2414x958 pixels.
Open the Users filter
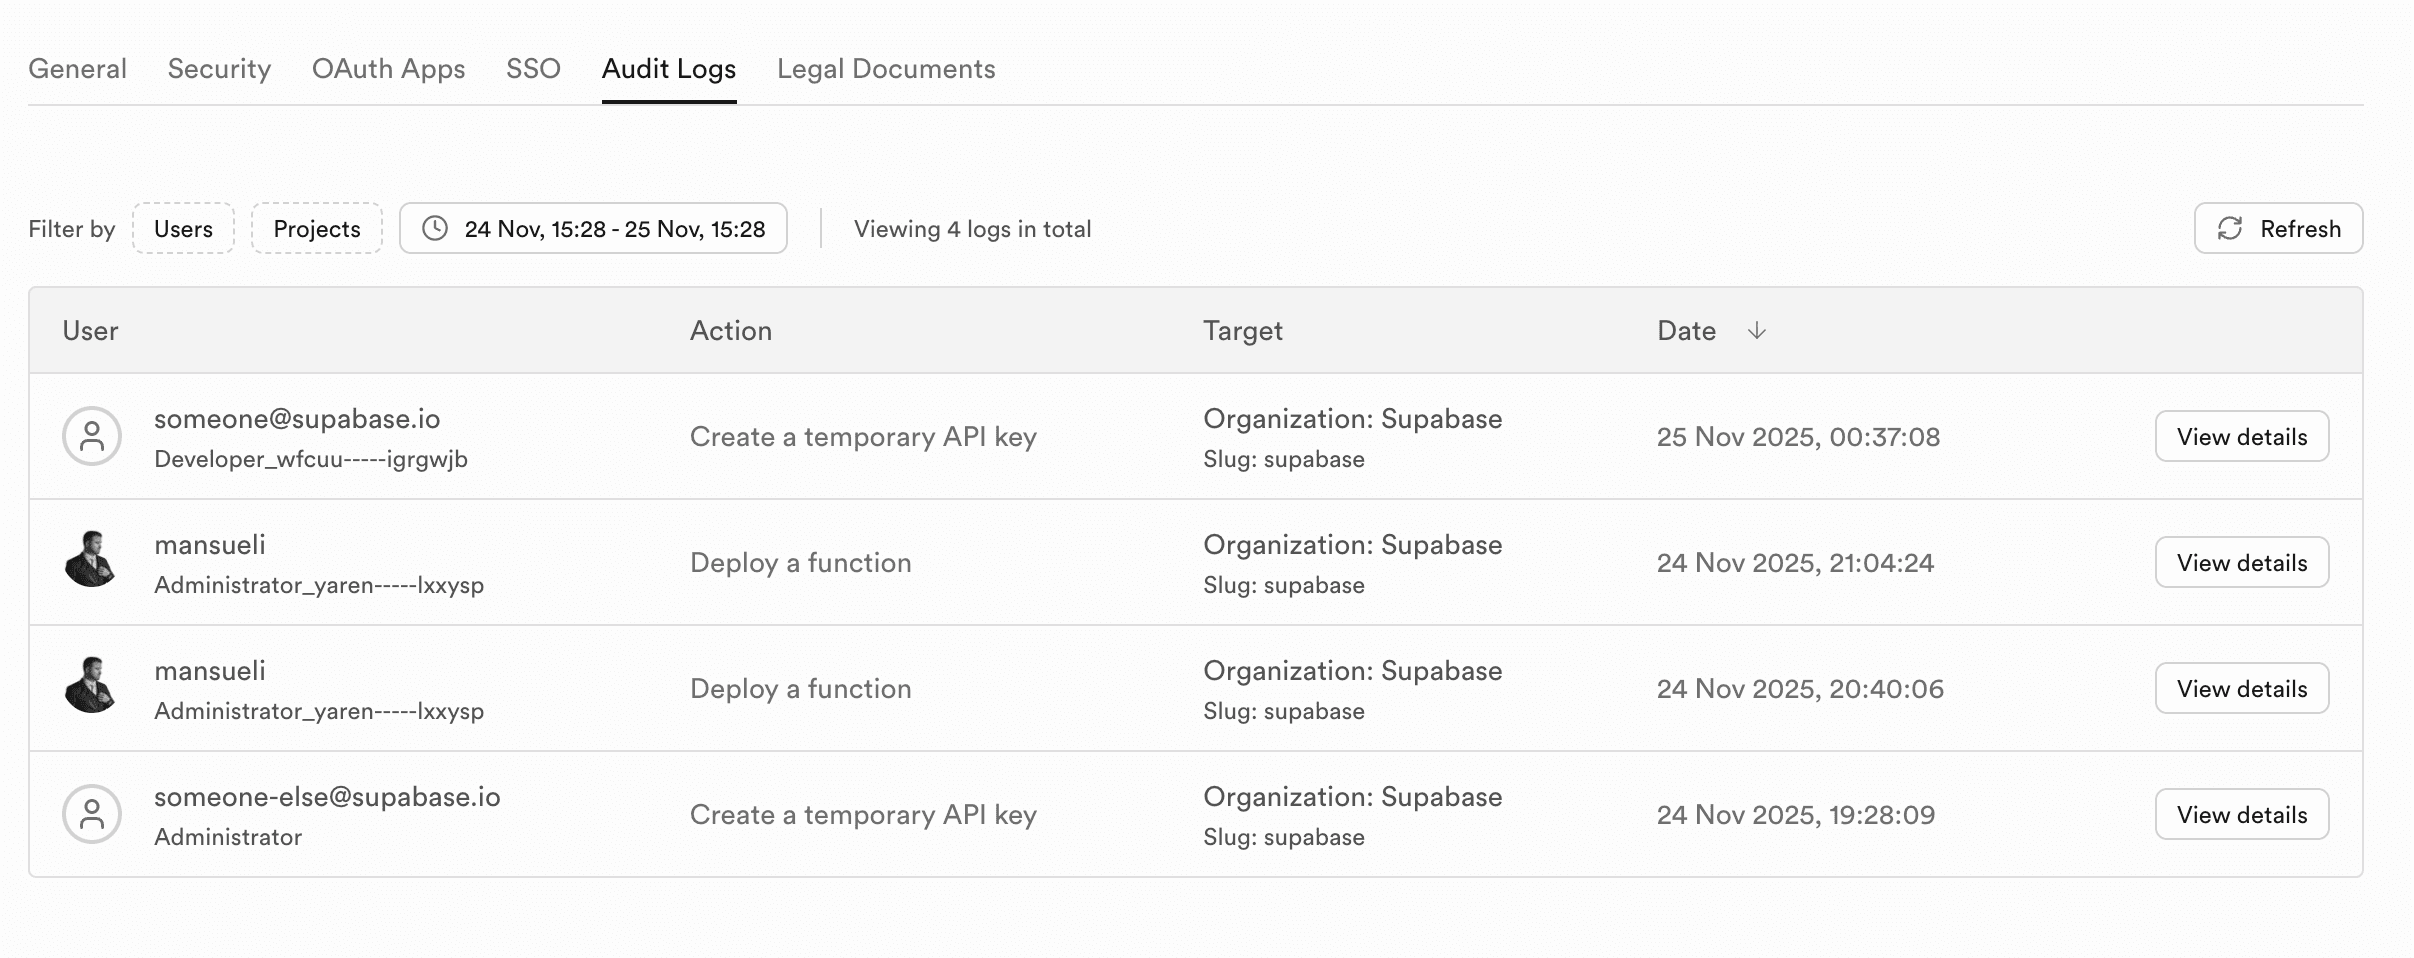pyautogui.click(x=183, y=228)
